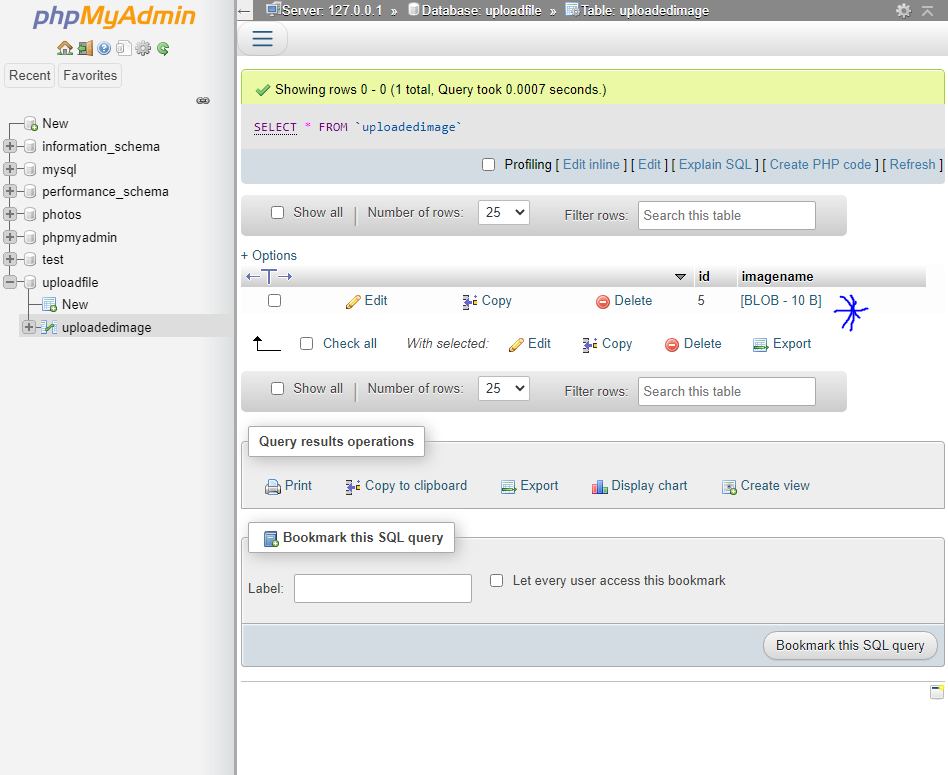Switch to the Favorites tab
Image resolution: width=948 pixels, height=775 pixels.
point(90,75)
